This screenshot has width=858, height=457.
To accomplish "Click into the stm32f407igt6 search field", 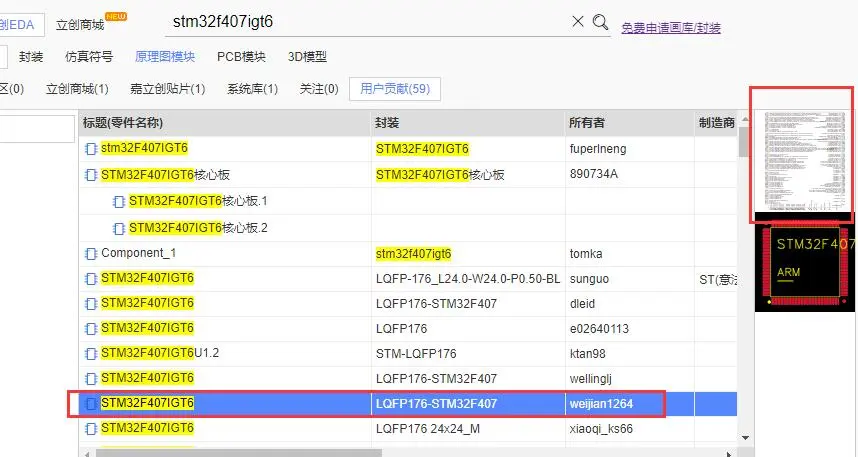I will coord(360,22).
